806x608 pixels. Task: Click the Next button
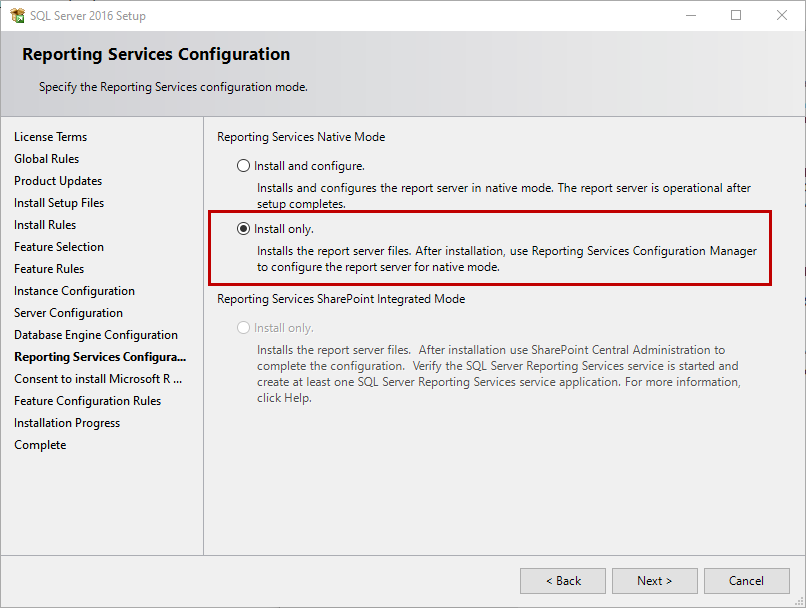pyautogui.click(x=655, y=581)
